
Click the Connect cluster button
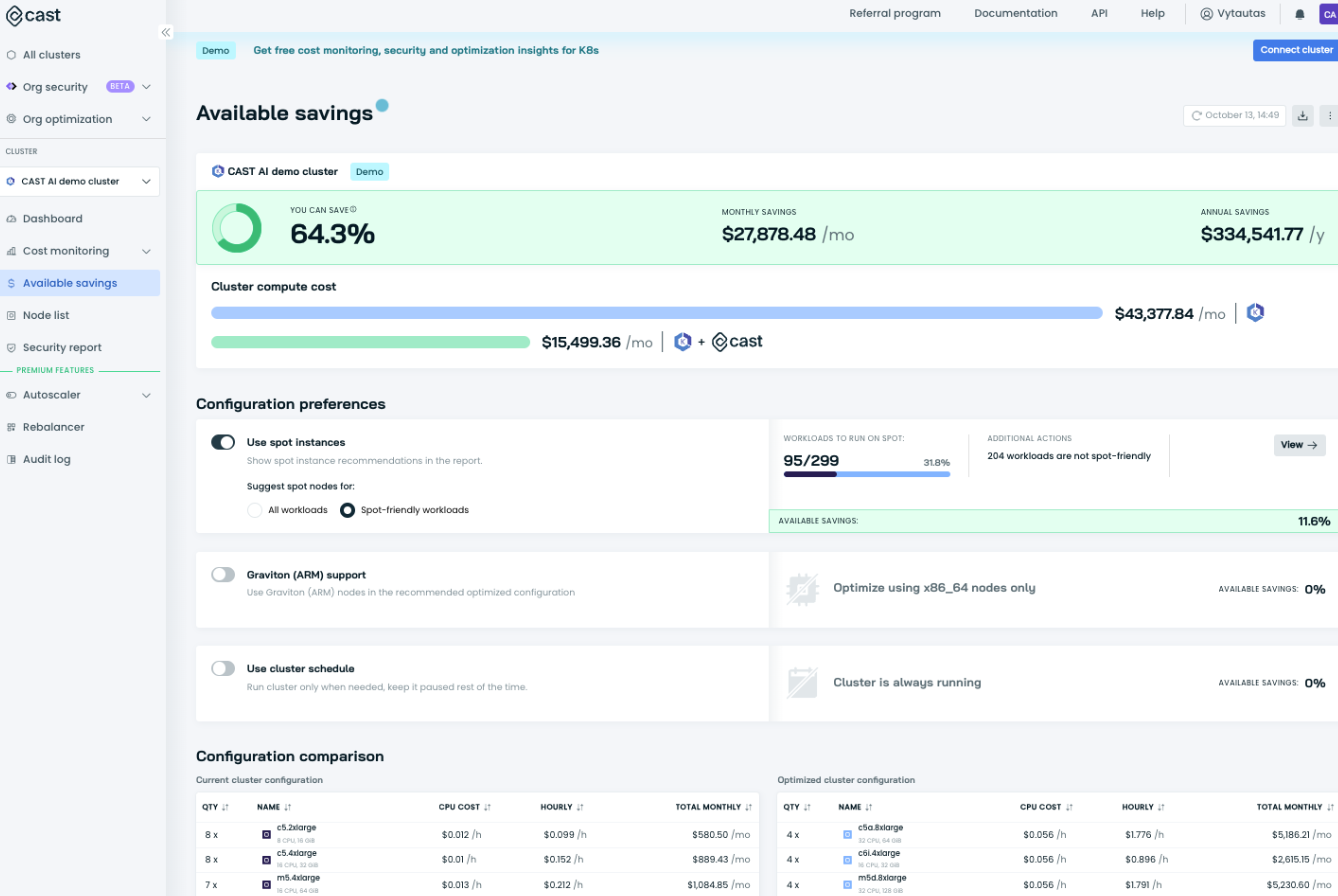(1294, 50)
